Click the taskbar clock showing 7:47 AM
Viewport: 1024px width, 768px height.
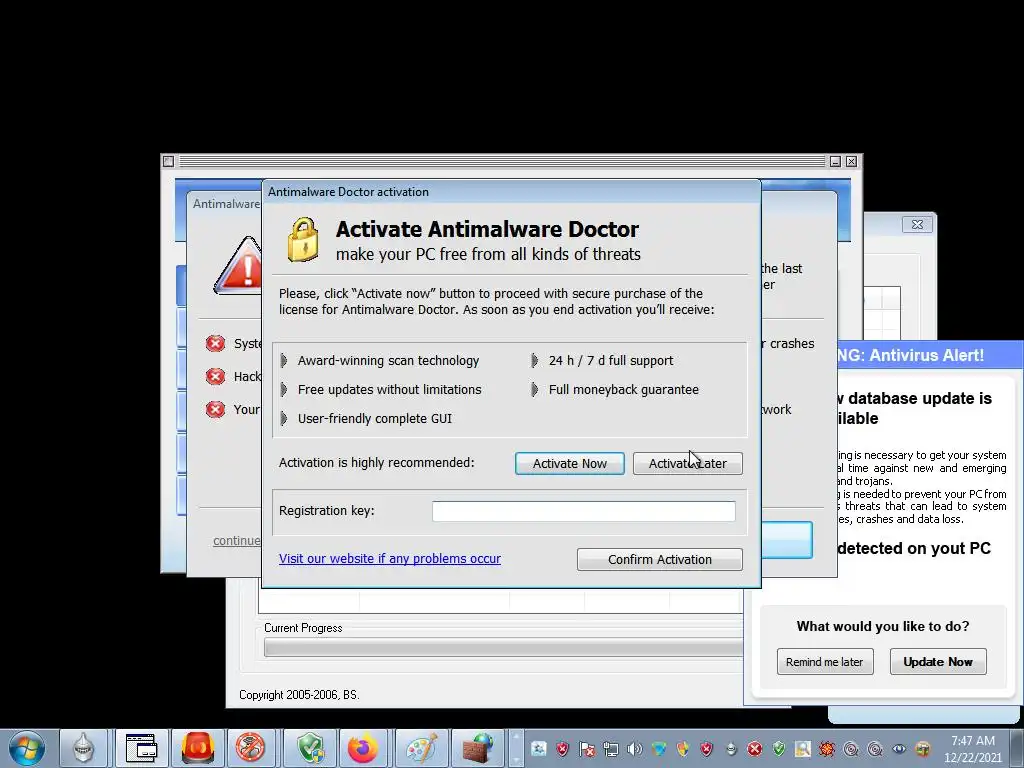(x=972, y=748)
